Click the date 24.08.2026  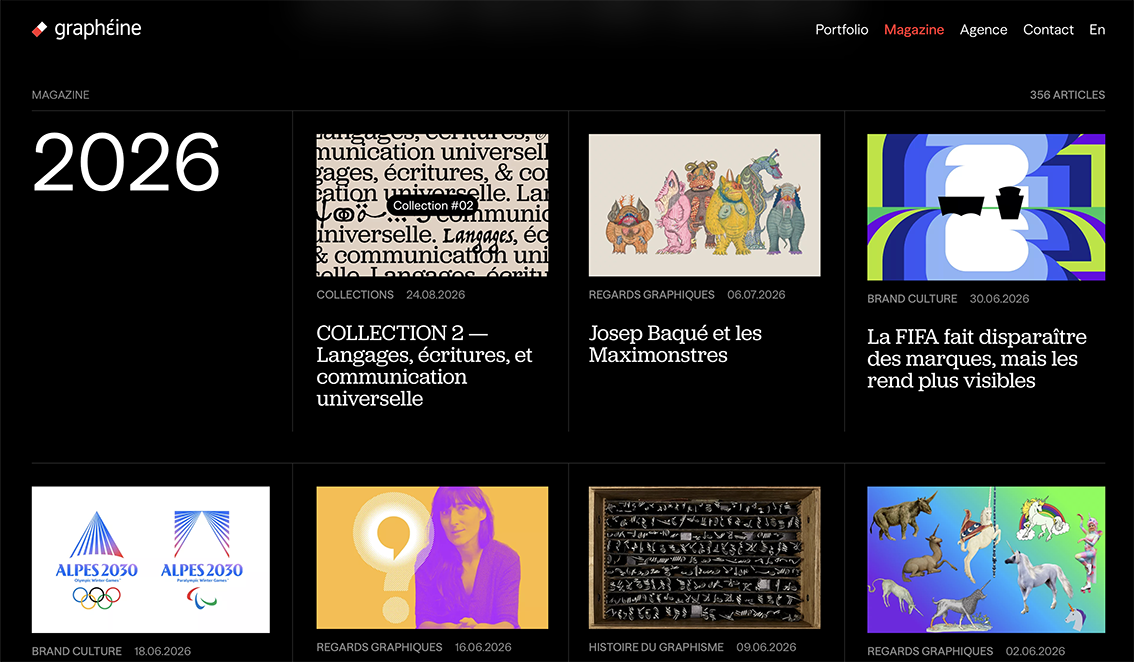[435, 294]
